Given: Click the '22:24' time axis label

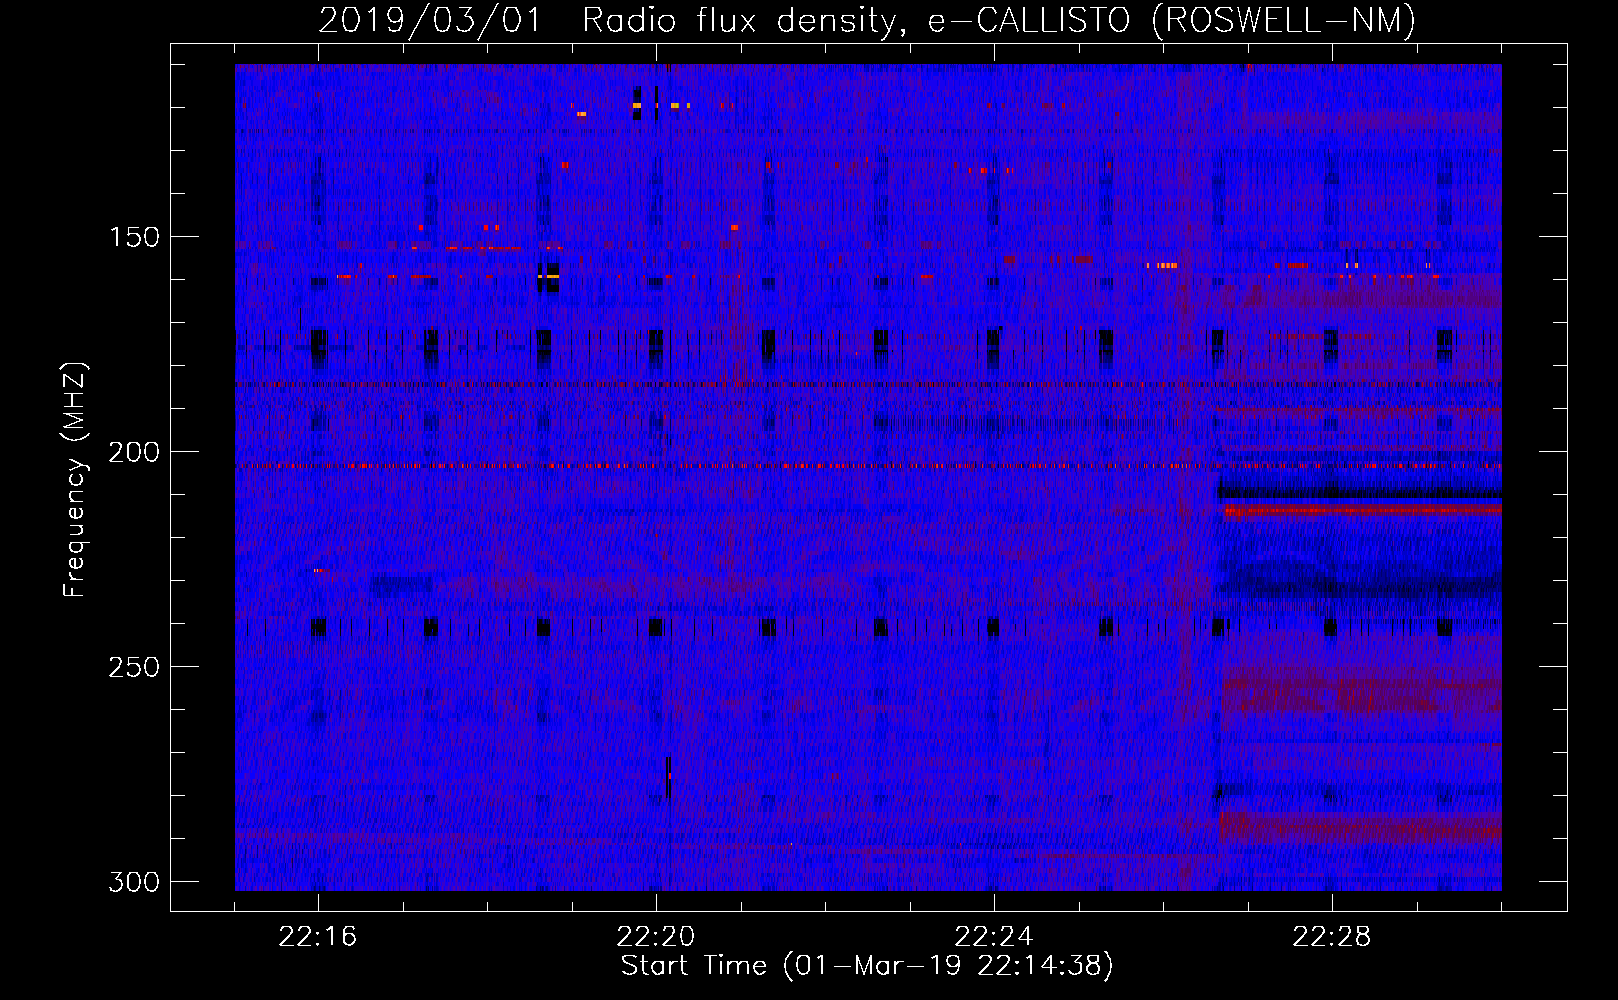Looking at the screenshot, I should 994,937.
